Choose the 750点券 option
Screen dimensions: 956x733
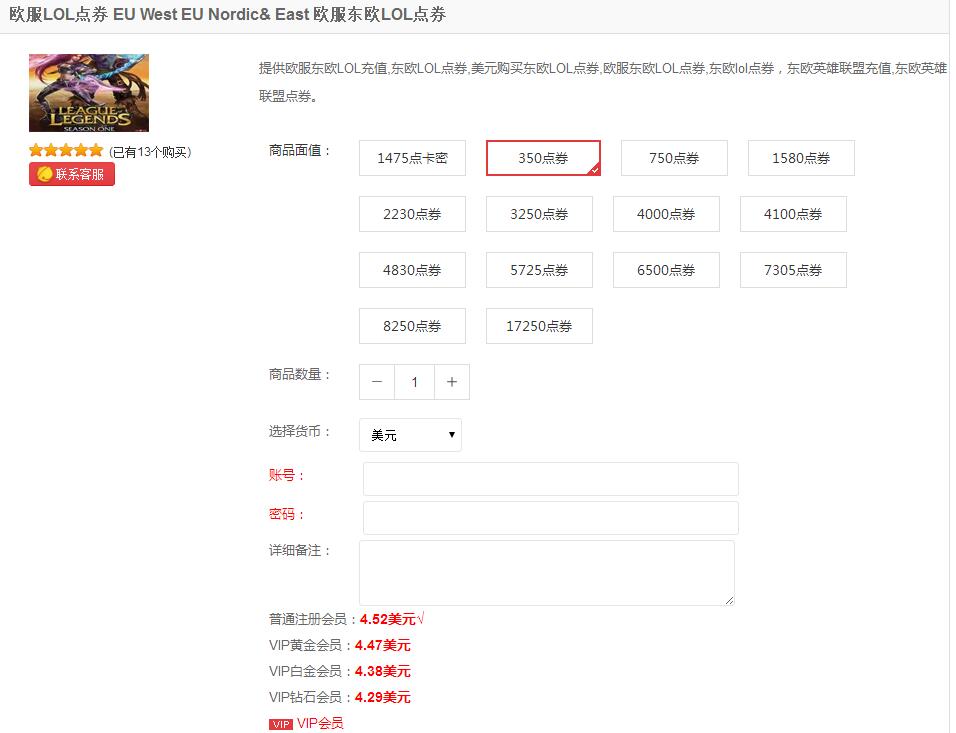674,158
